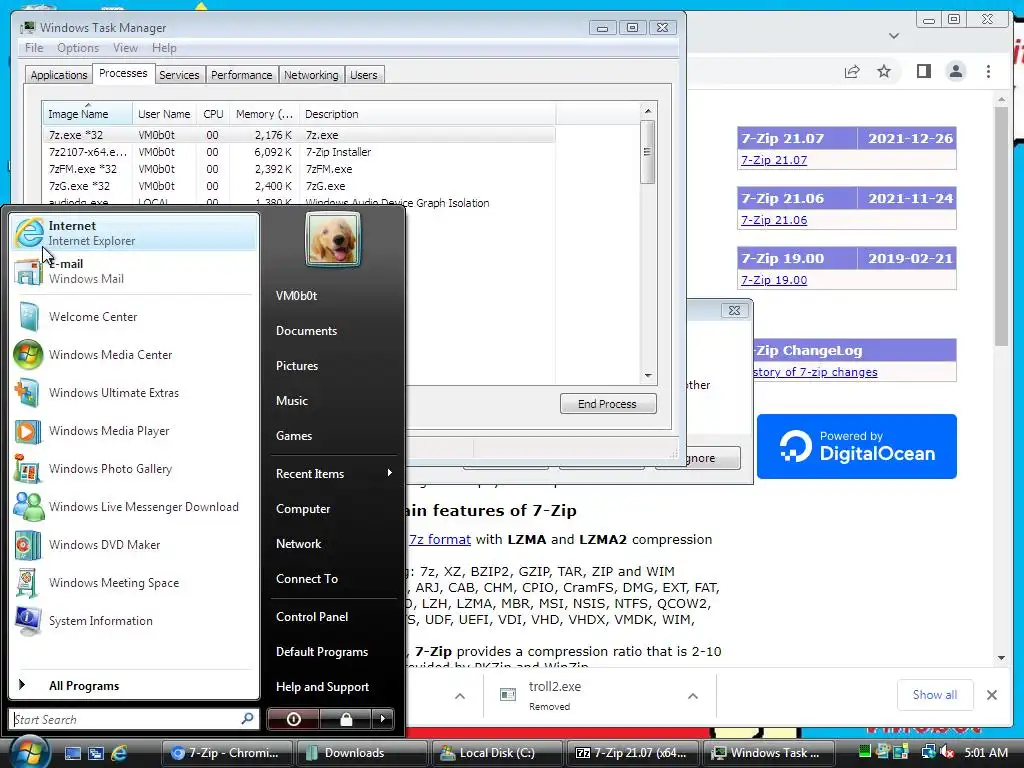
Task: Expand Recent Items submenu
Action: point(333,473)
